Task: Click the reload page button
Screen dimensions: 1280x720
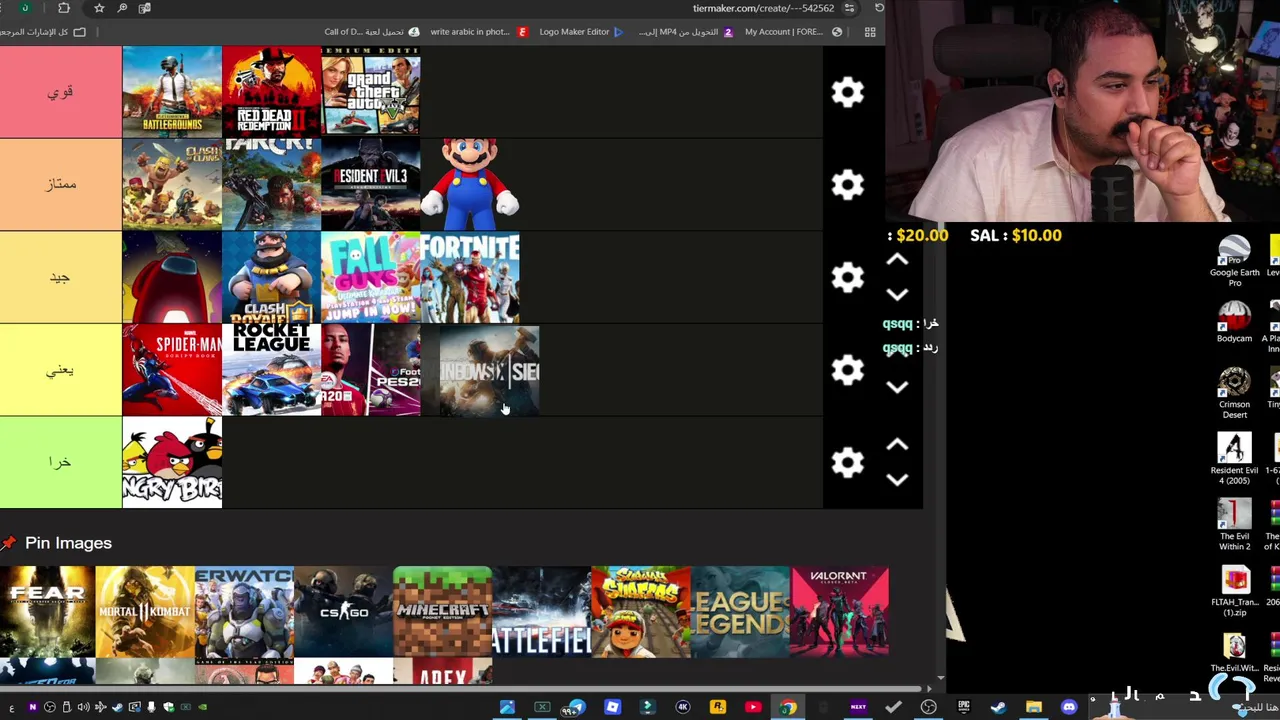Action: [879, 8]
